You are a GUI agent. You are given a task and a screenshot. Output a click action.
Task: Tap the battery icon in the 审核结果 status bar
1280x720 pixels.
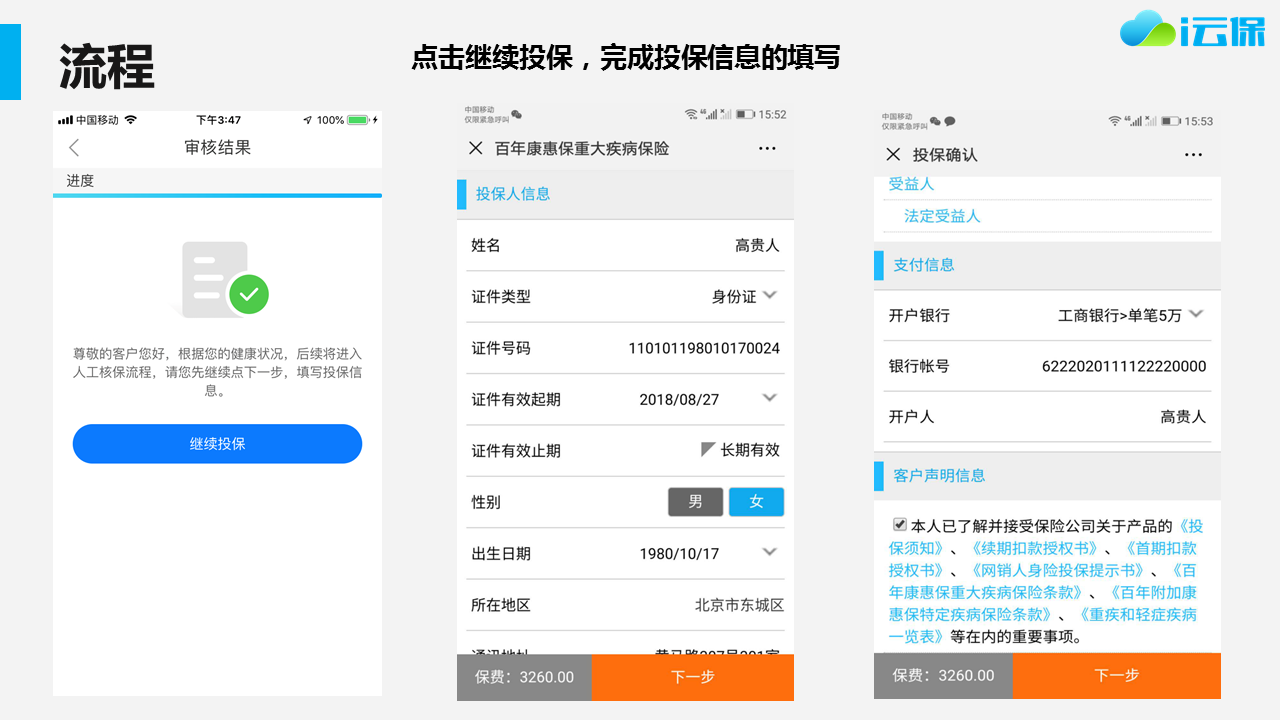click(358, 120)
